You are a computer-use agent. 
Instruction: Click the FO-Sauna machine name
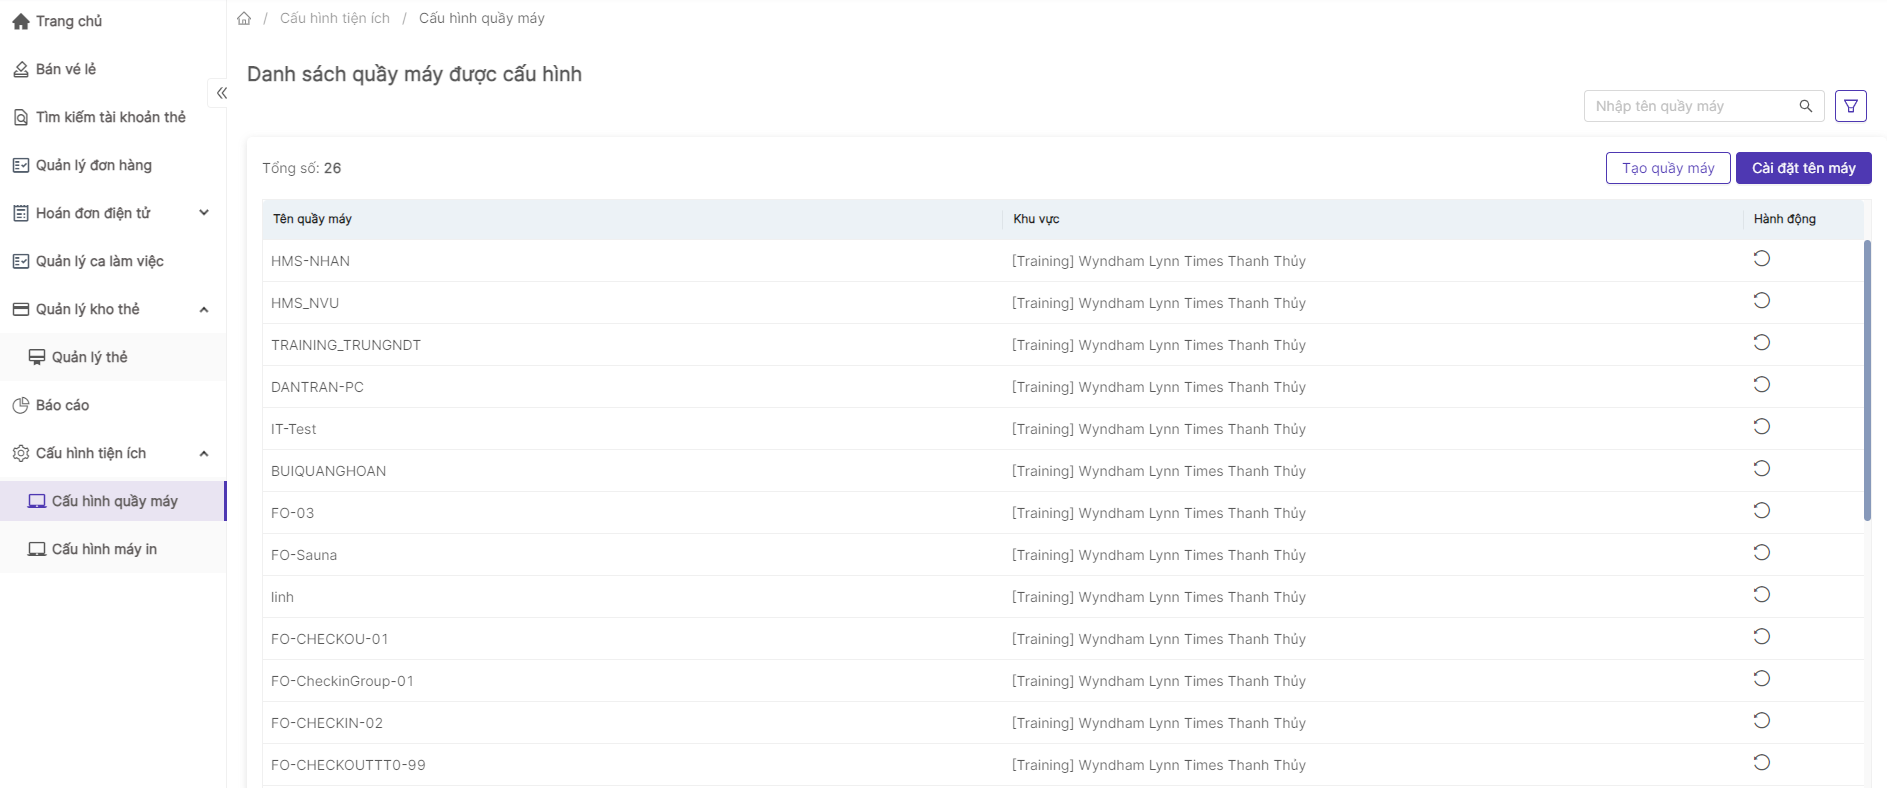tap(304, 555)
